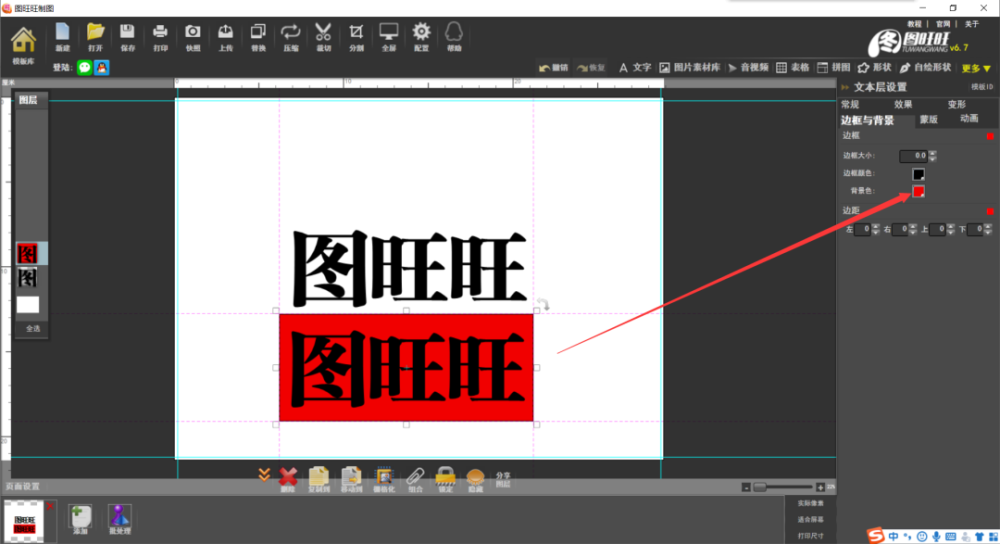Collapse the layer toolbar double chevron
Viewport: 1000px width, 544px height.
point(264,475)
